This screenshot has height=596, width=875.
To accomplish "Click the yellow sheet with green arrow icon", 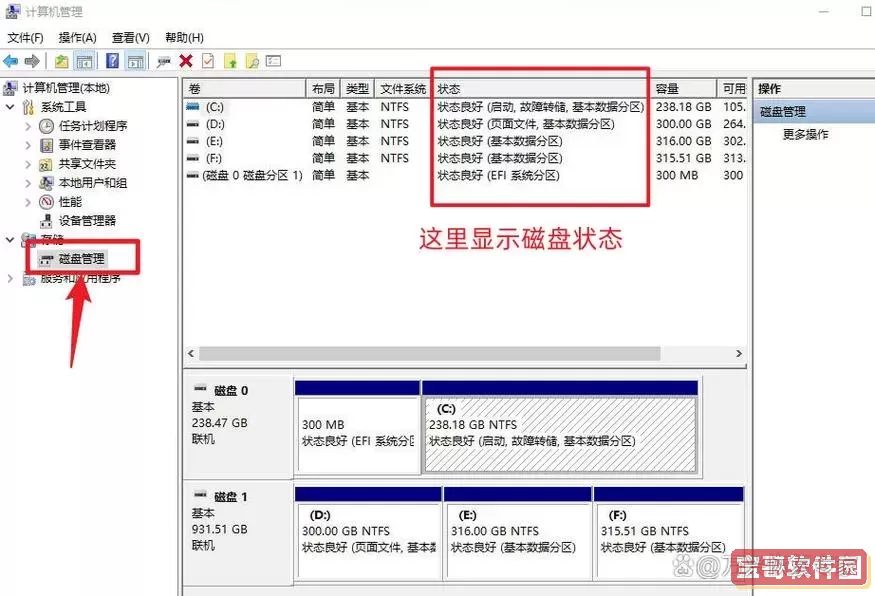I will pos(230,61).
